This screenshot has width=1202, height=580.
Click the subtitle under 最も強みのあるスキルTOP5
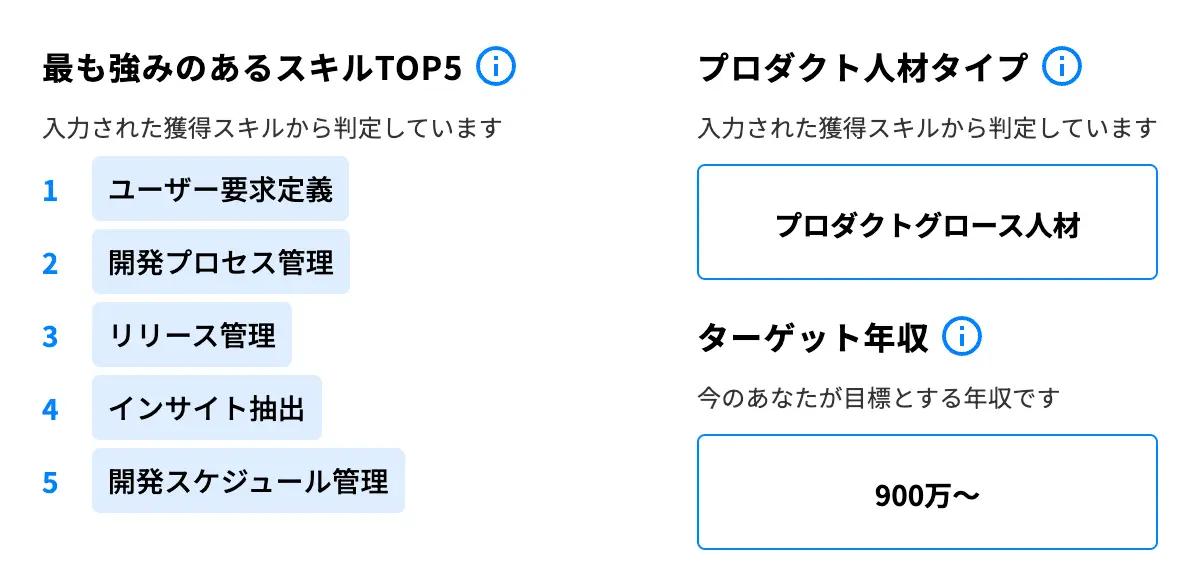pos(272,128)
